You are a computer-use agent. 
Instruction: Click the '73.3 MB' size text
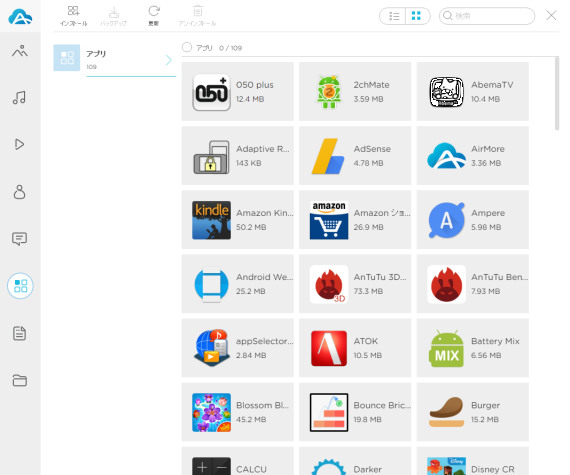click(x=368, y=291)
